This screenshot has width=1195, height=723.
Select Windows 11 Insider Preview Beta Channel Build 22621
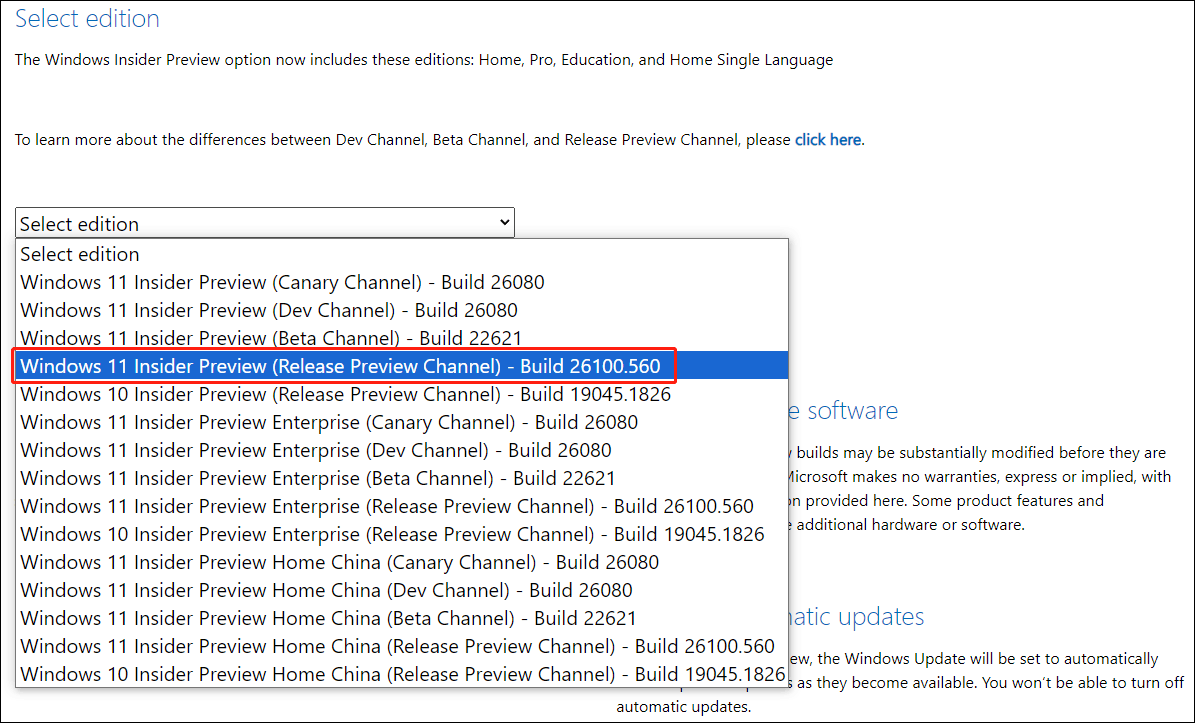267,338
